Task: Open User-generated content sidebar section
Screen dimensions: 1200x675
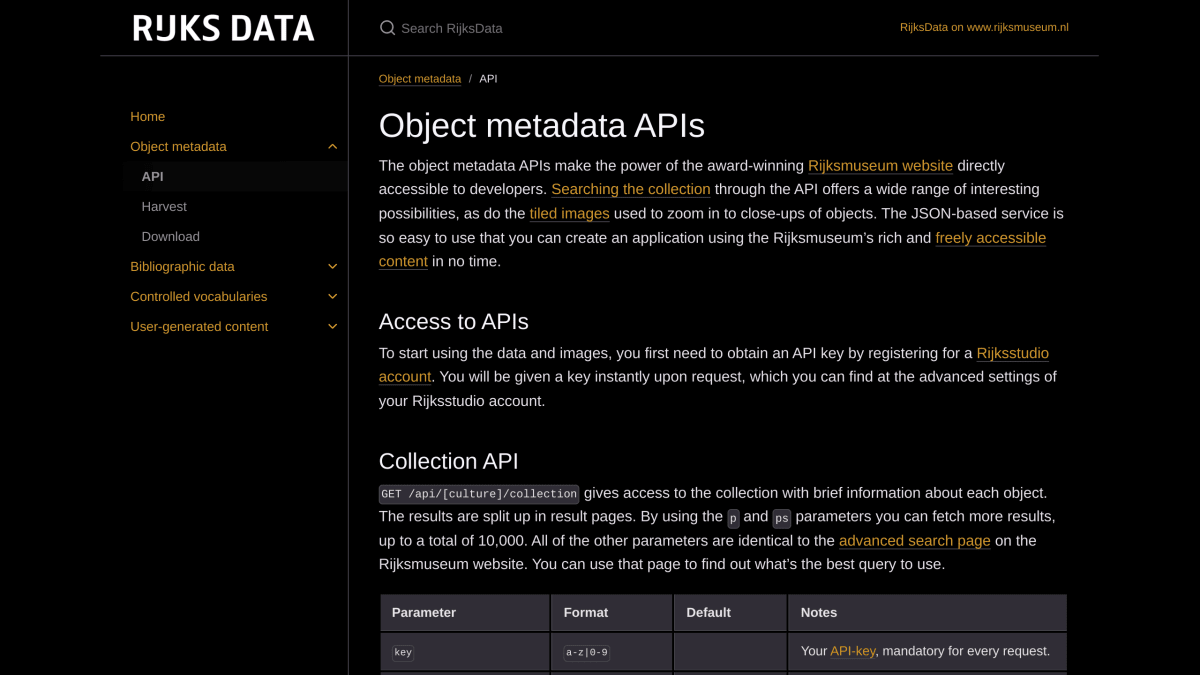Action: (199, 327)
